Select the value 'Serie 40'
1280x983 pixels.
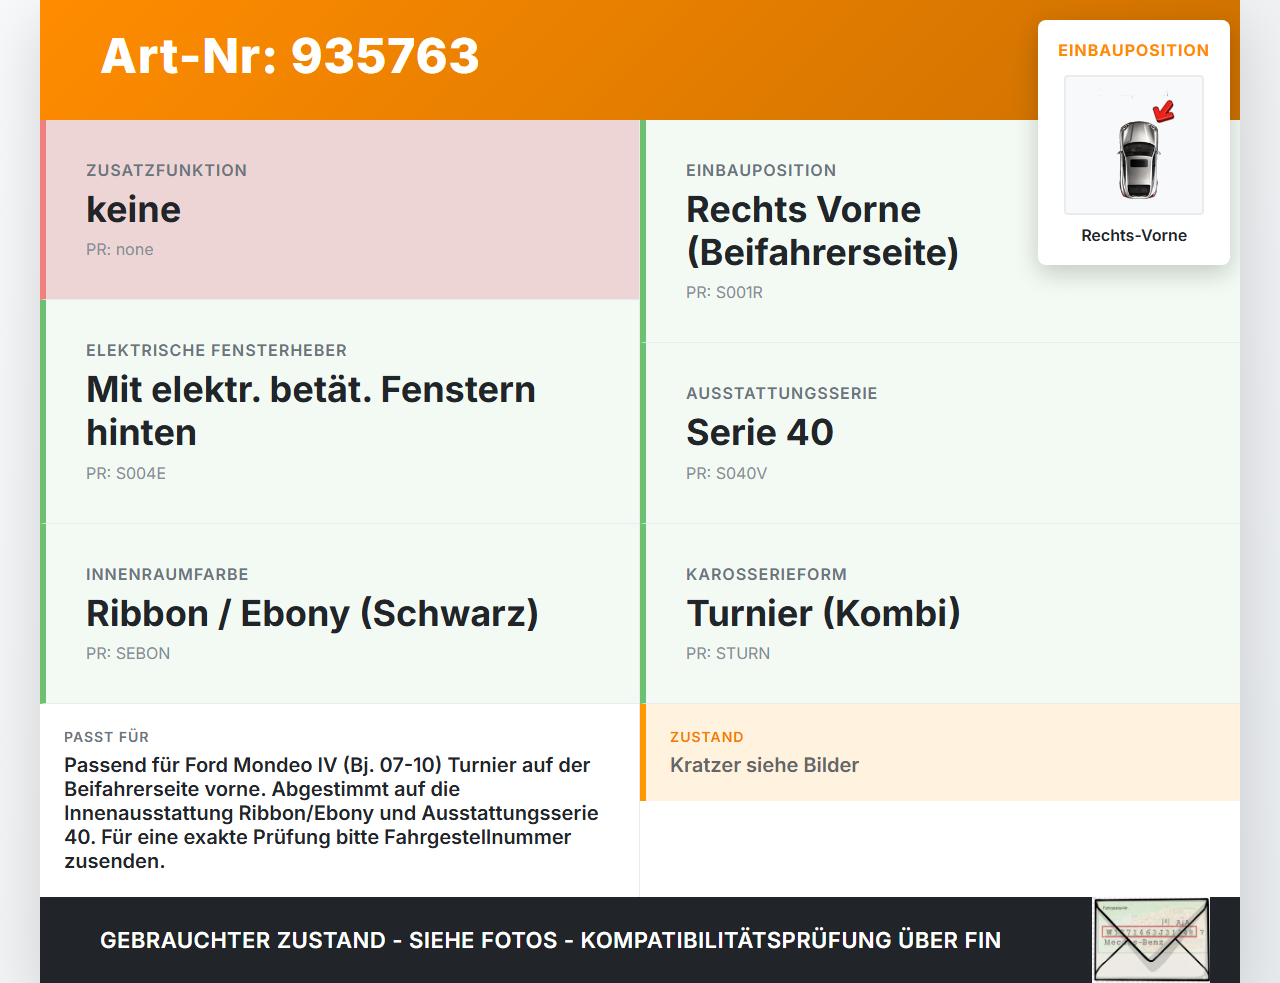[760, 433]
